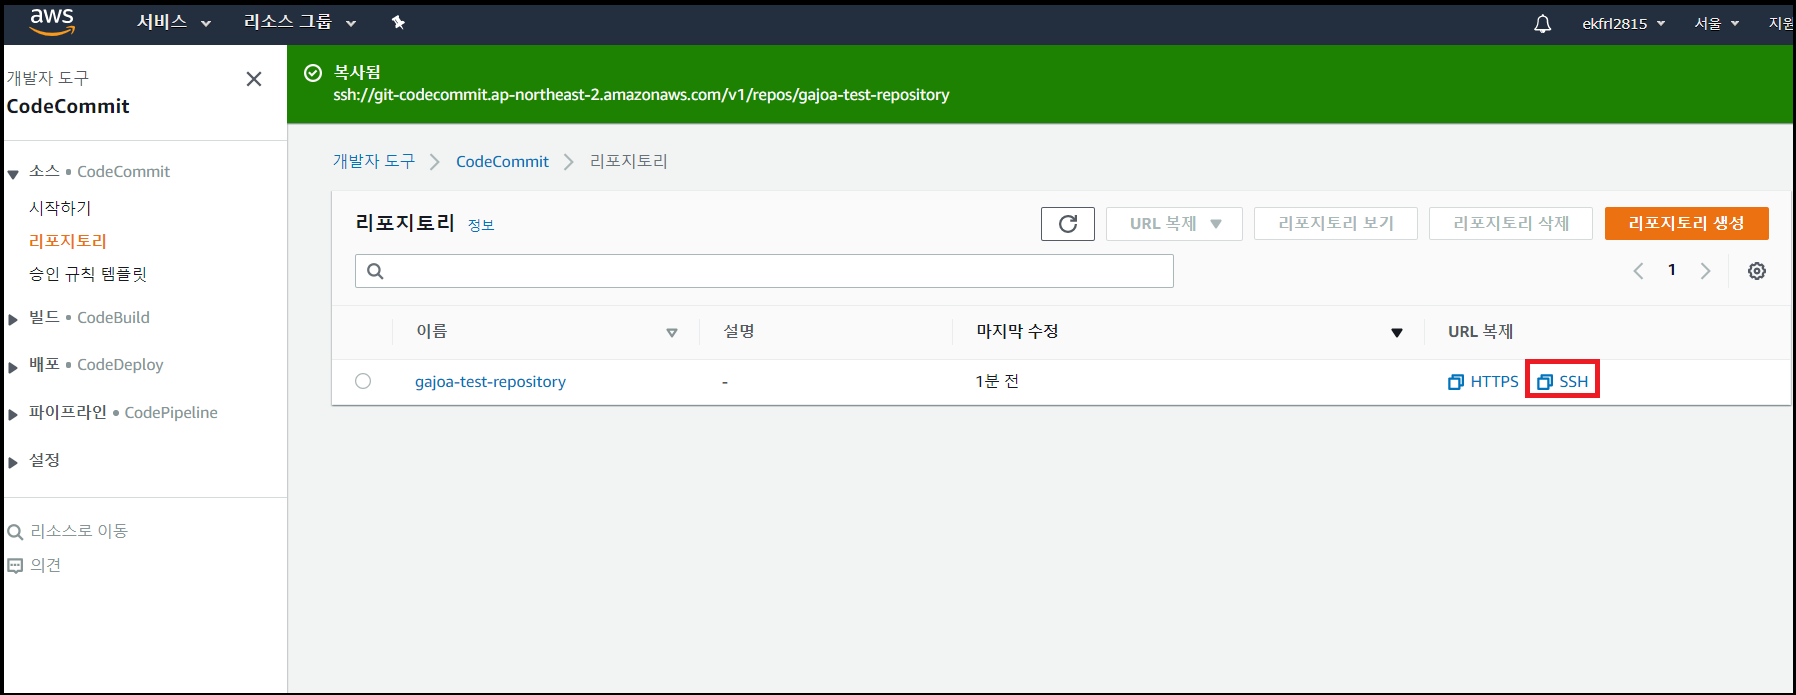Image resolution: width=1796 pixels, height=695 pixels.
Task: Expand the 배포 CodeDeploy section
Action: coord(13,367)
